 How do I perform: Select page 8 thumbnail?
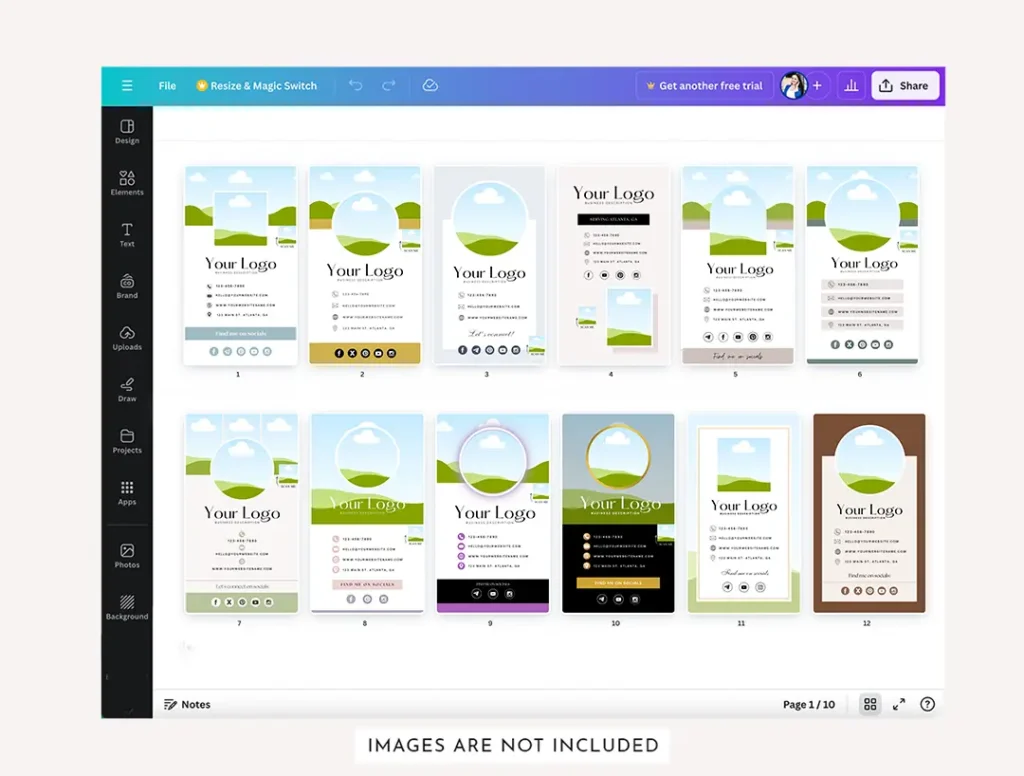(367, 513)
